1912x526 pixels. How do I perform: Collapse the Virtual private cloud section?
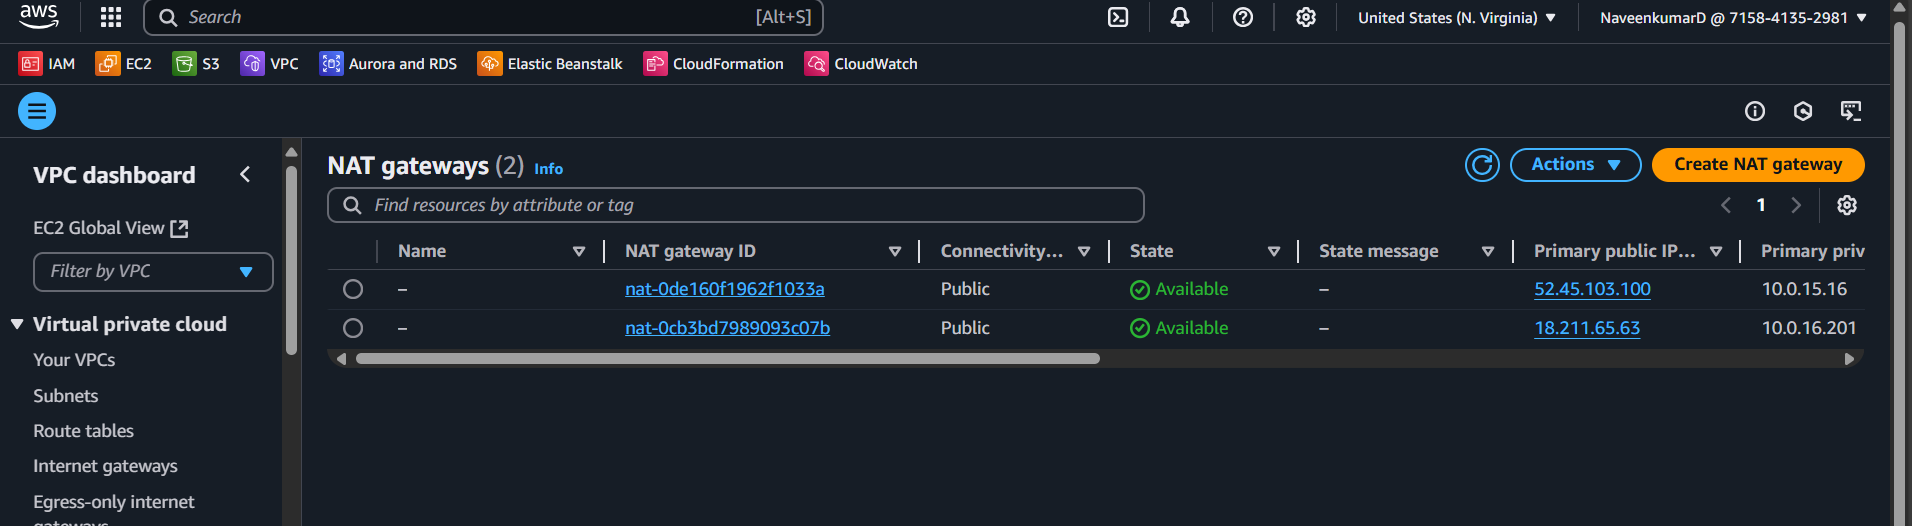(x=17, y=324)
